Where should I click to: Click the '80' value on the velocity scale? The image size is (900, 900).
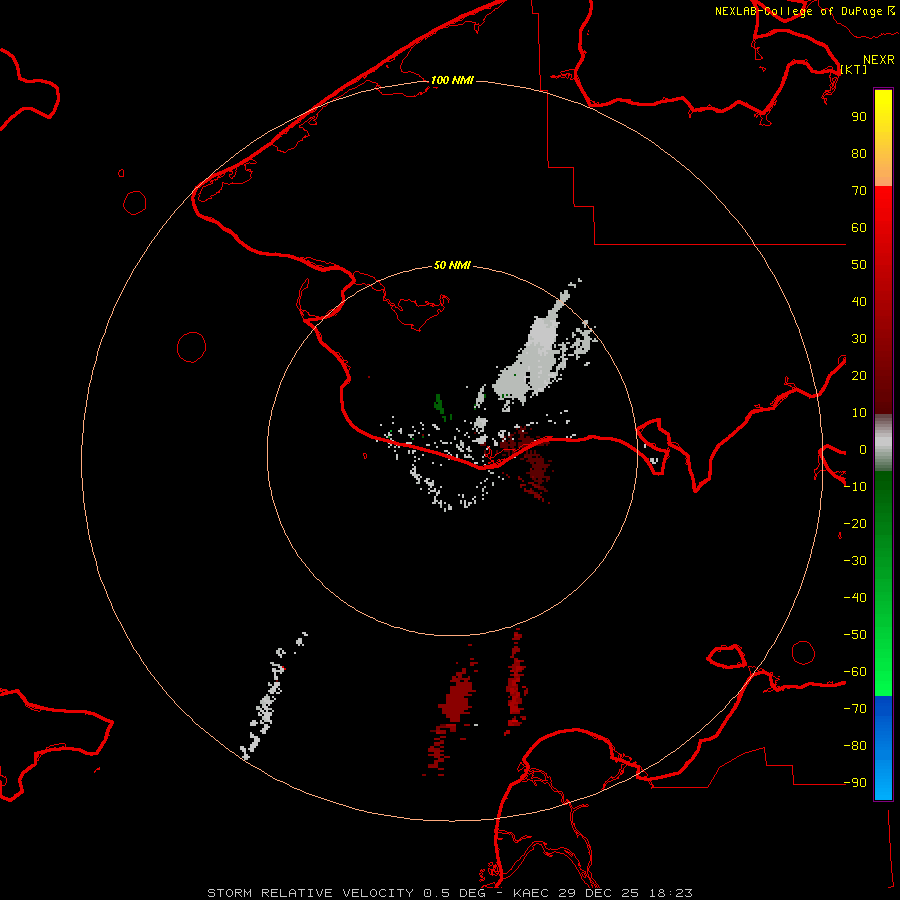coord(859,153)
